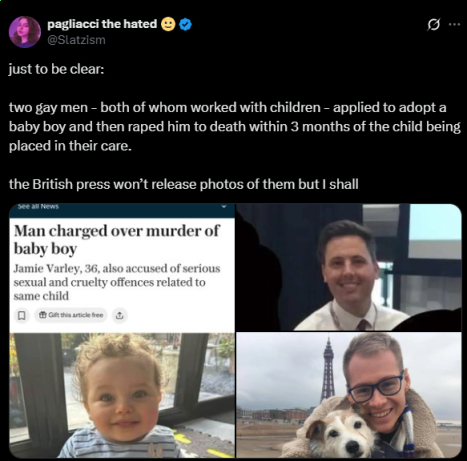Screen dimensions: 467x461
Task: Click the just to be clear: text line
Action: click(x=56, y=69)
